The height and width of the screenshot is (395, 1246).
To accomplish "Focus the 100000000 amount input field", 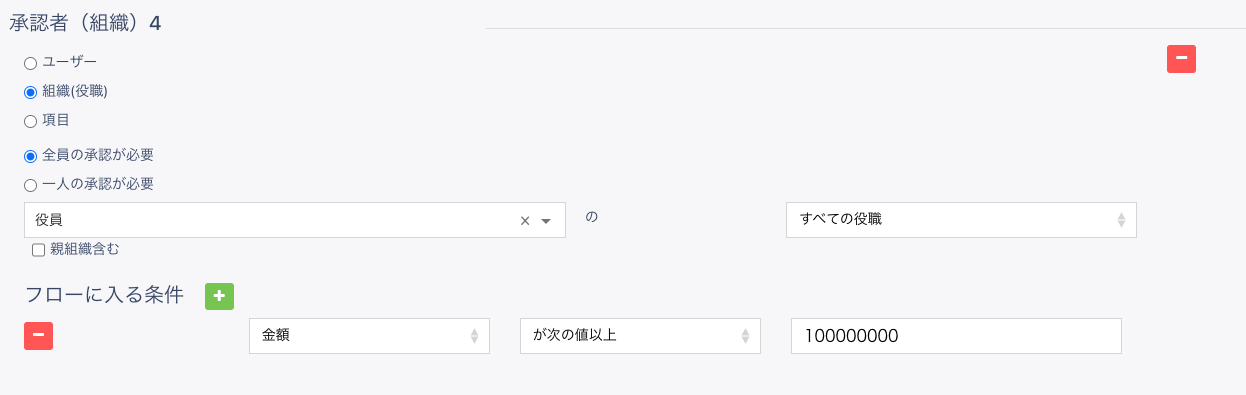I will (956, 336).
